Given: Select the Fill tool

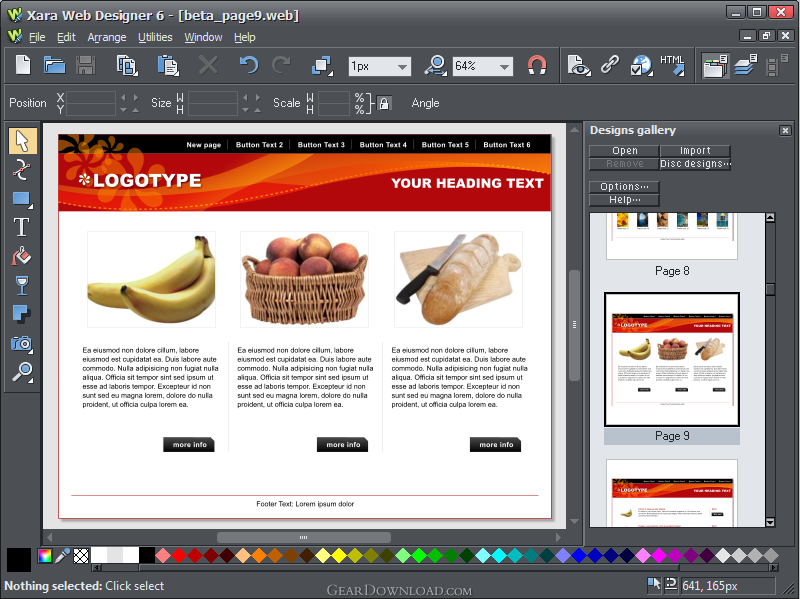Looking at the screenshot, I should [21, 256].
